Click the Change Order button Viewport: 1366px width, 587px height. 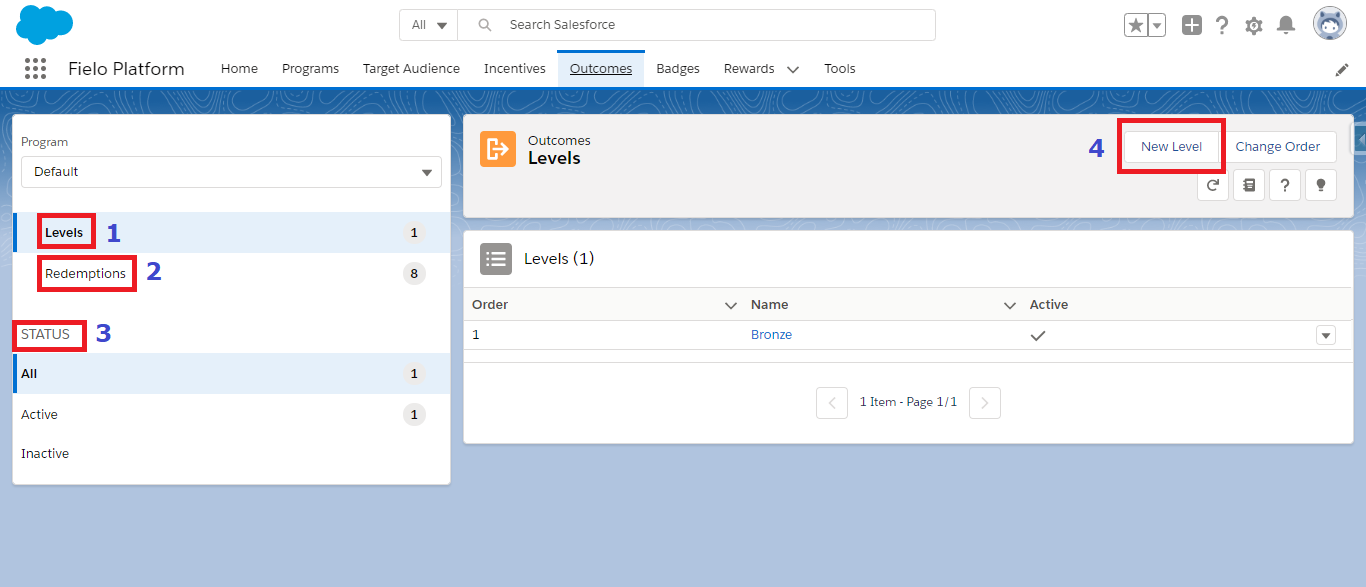pyautogui.click(x=1278, y=147)
